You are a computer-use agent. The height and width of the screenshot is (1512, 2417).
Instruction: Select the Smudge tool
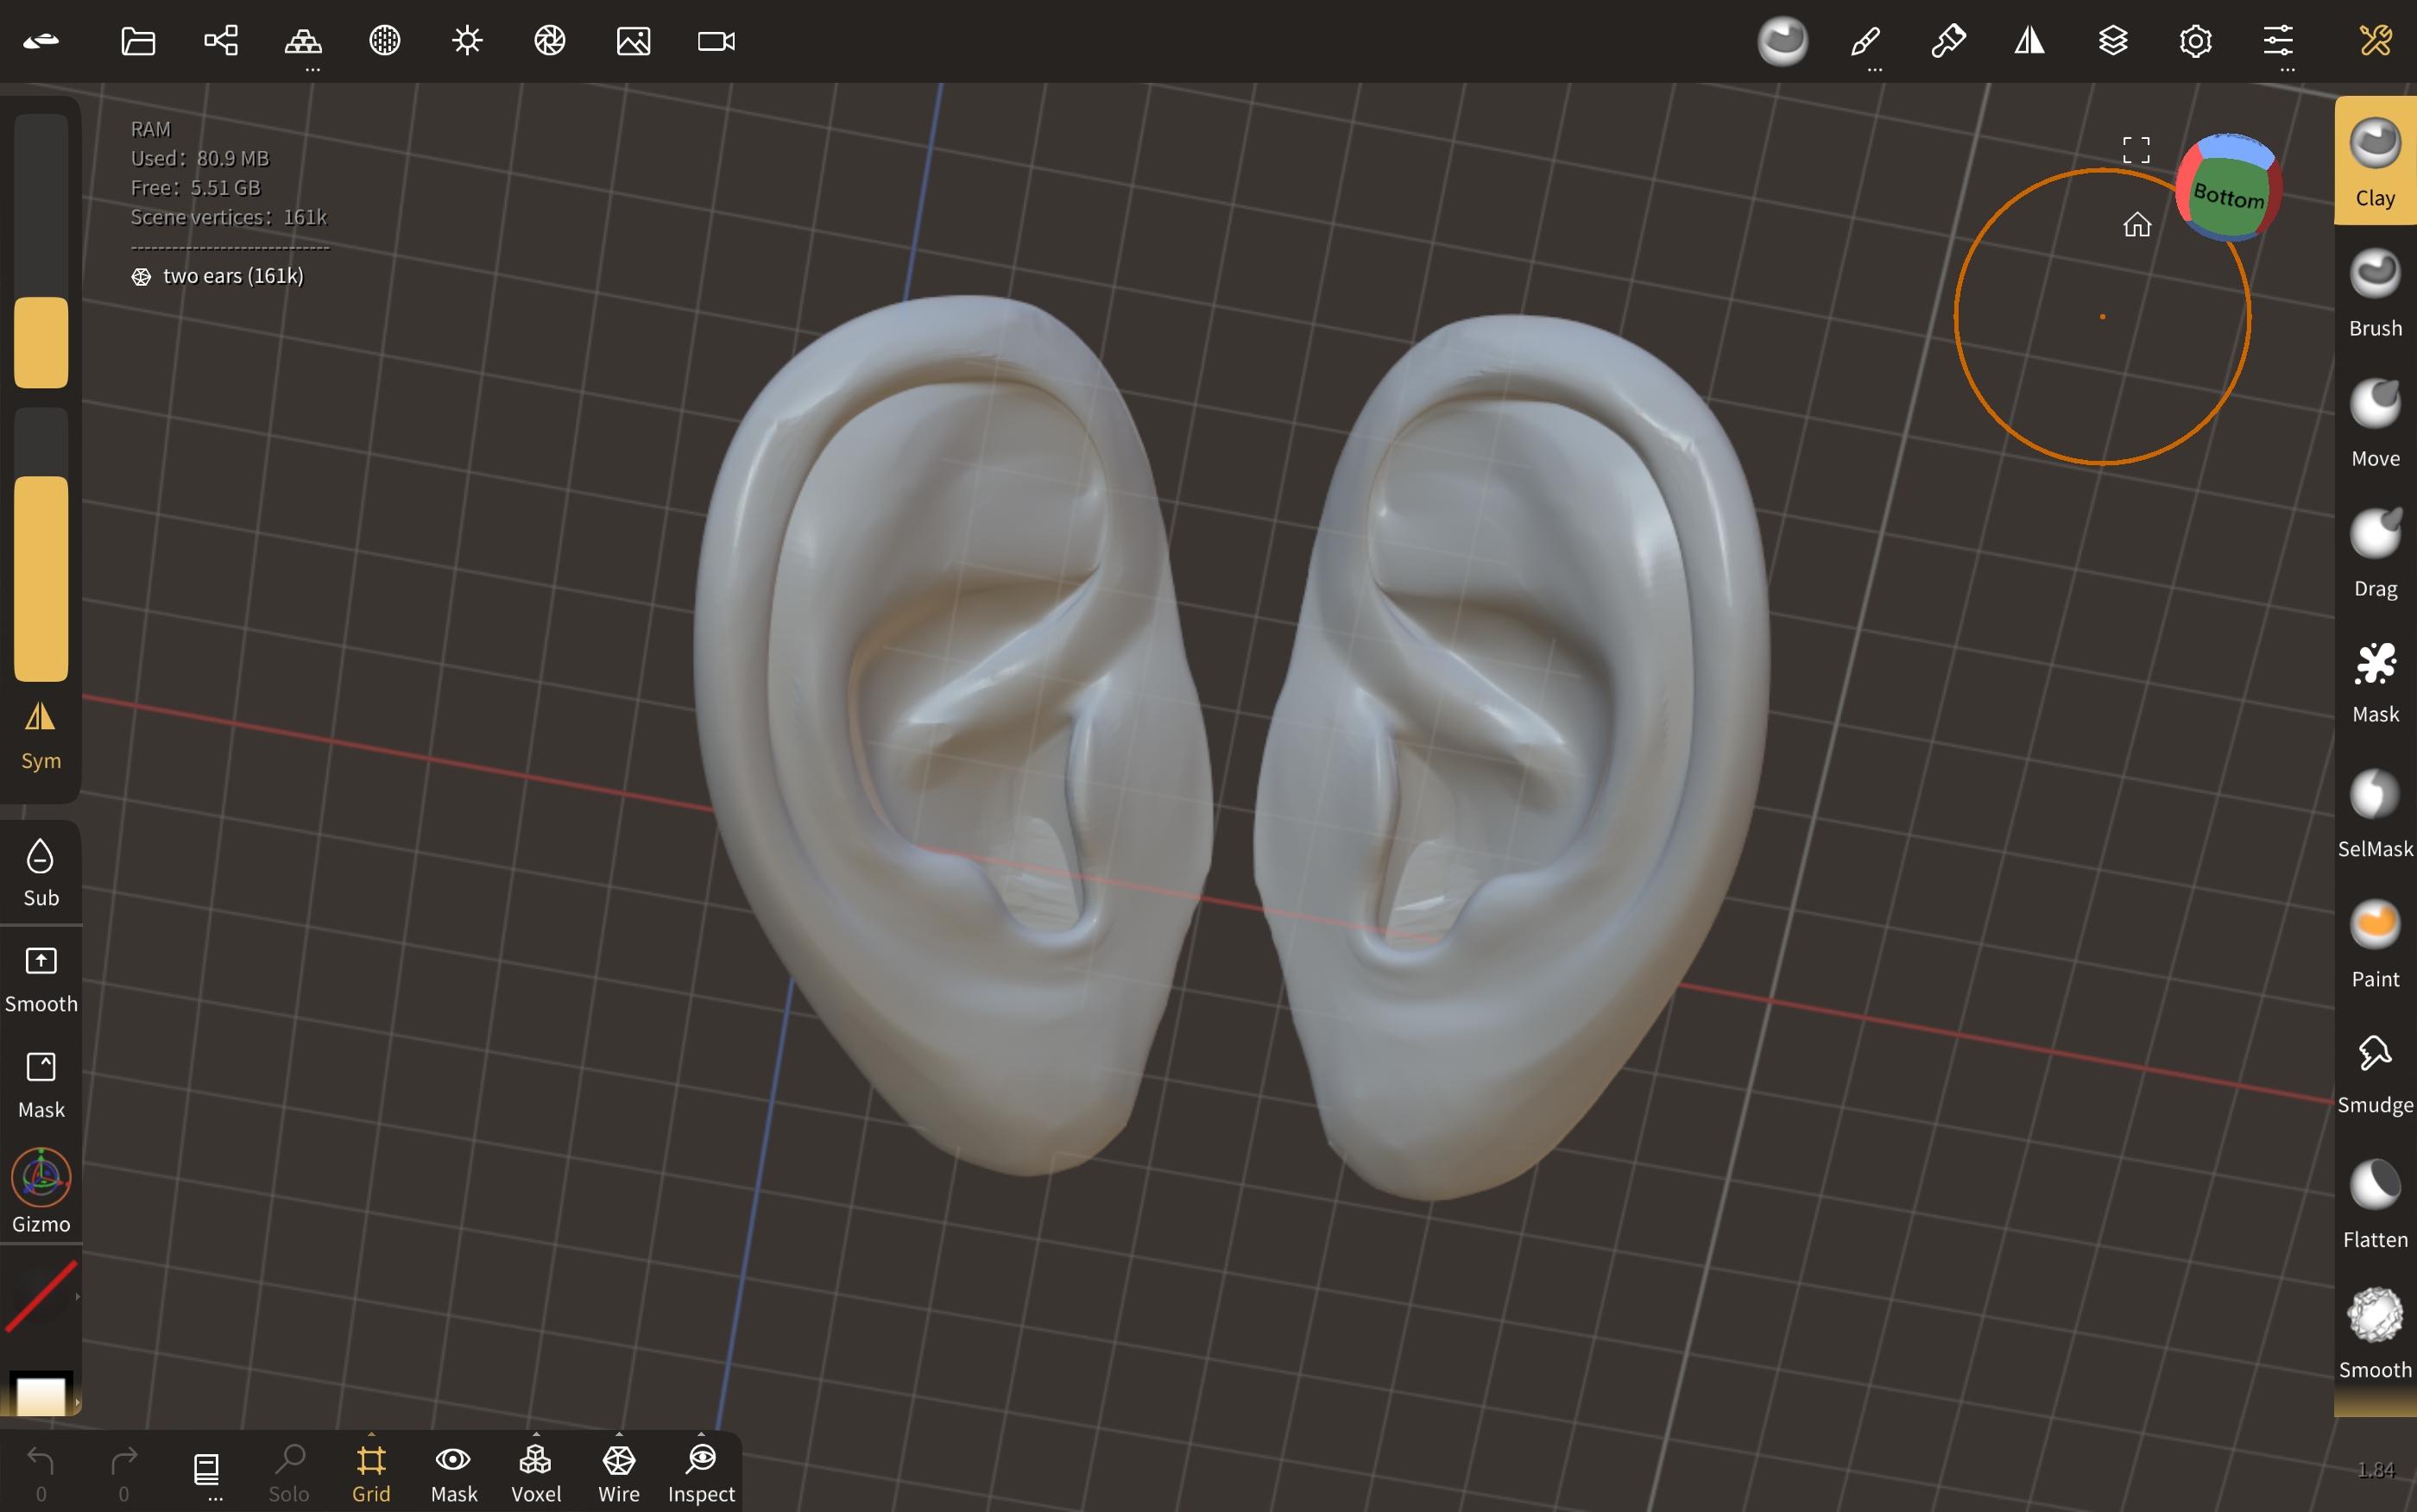[x=2375, y=1073]
